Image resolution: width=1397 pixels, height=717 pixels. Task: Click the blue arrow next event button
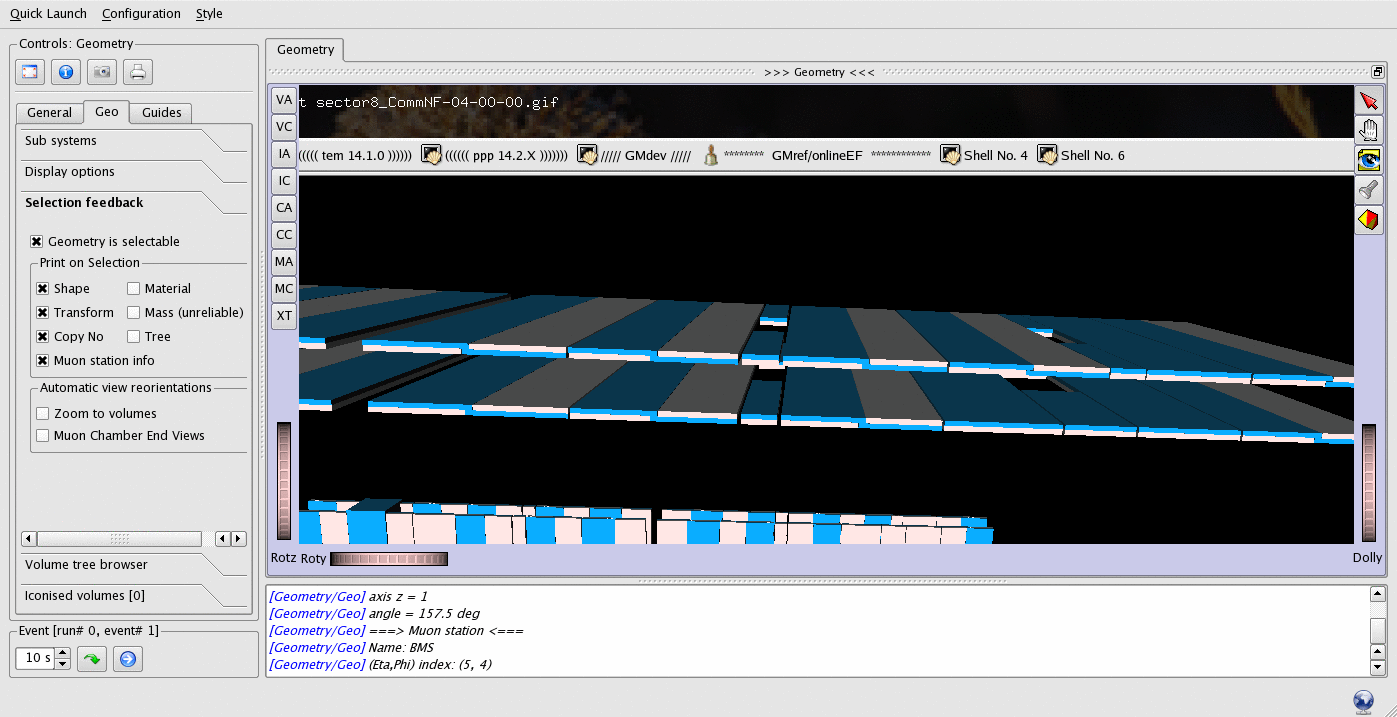tap(128, 658)
